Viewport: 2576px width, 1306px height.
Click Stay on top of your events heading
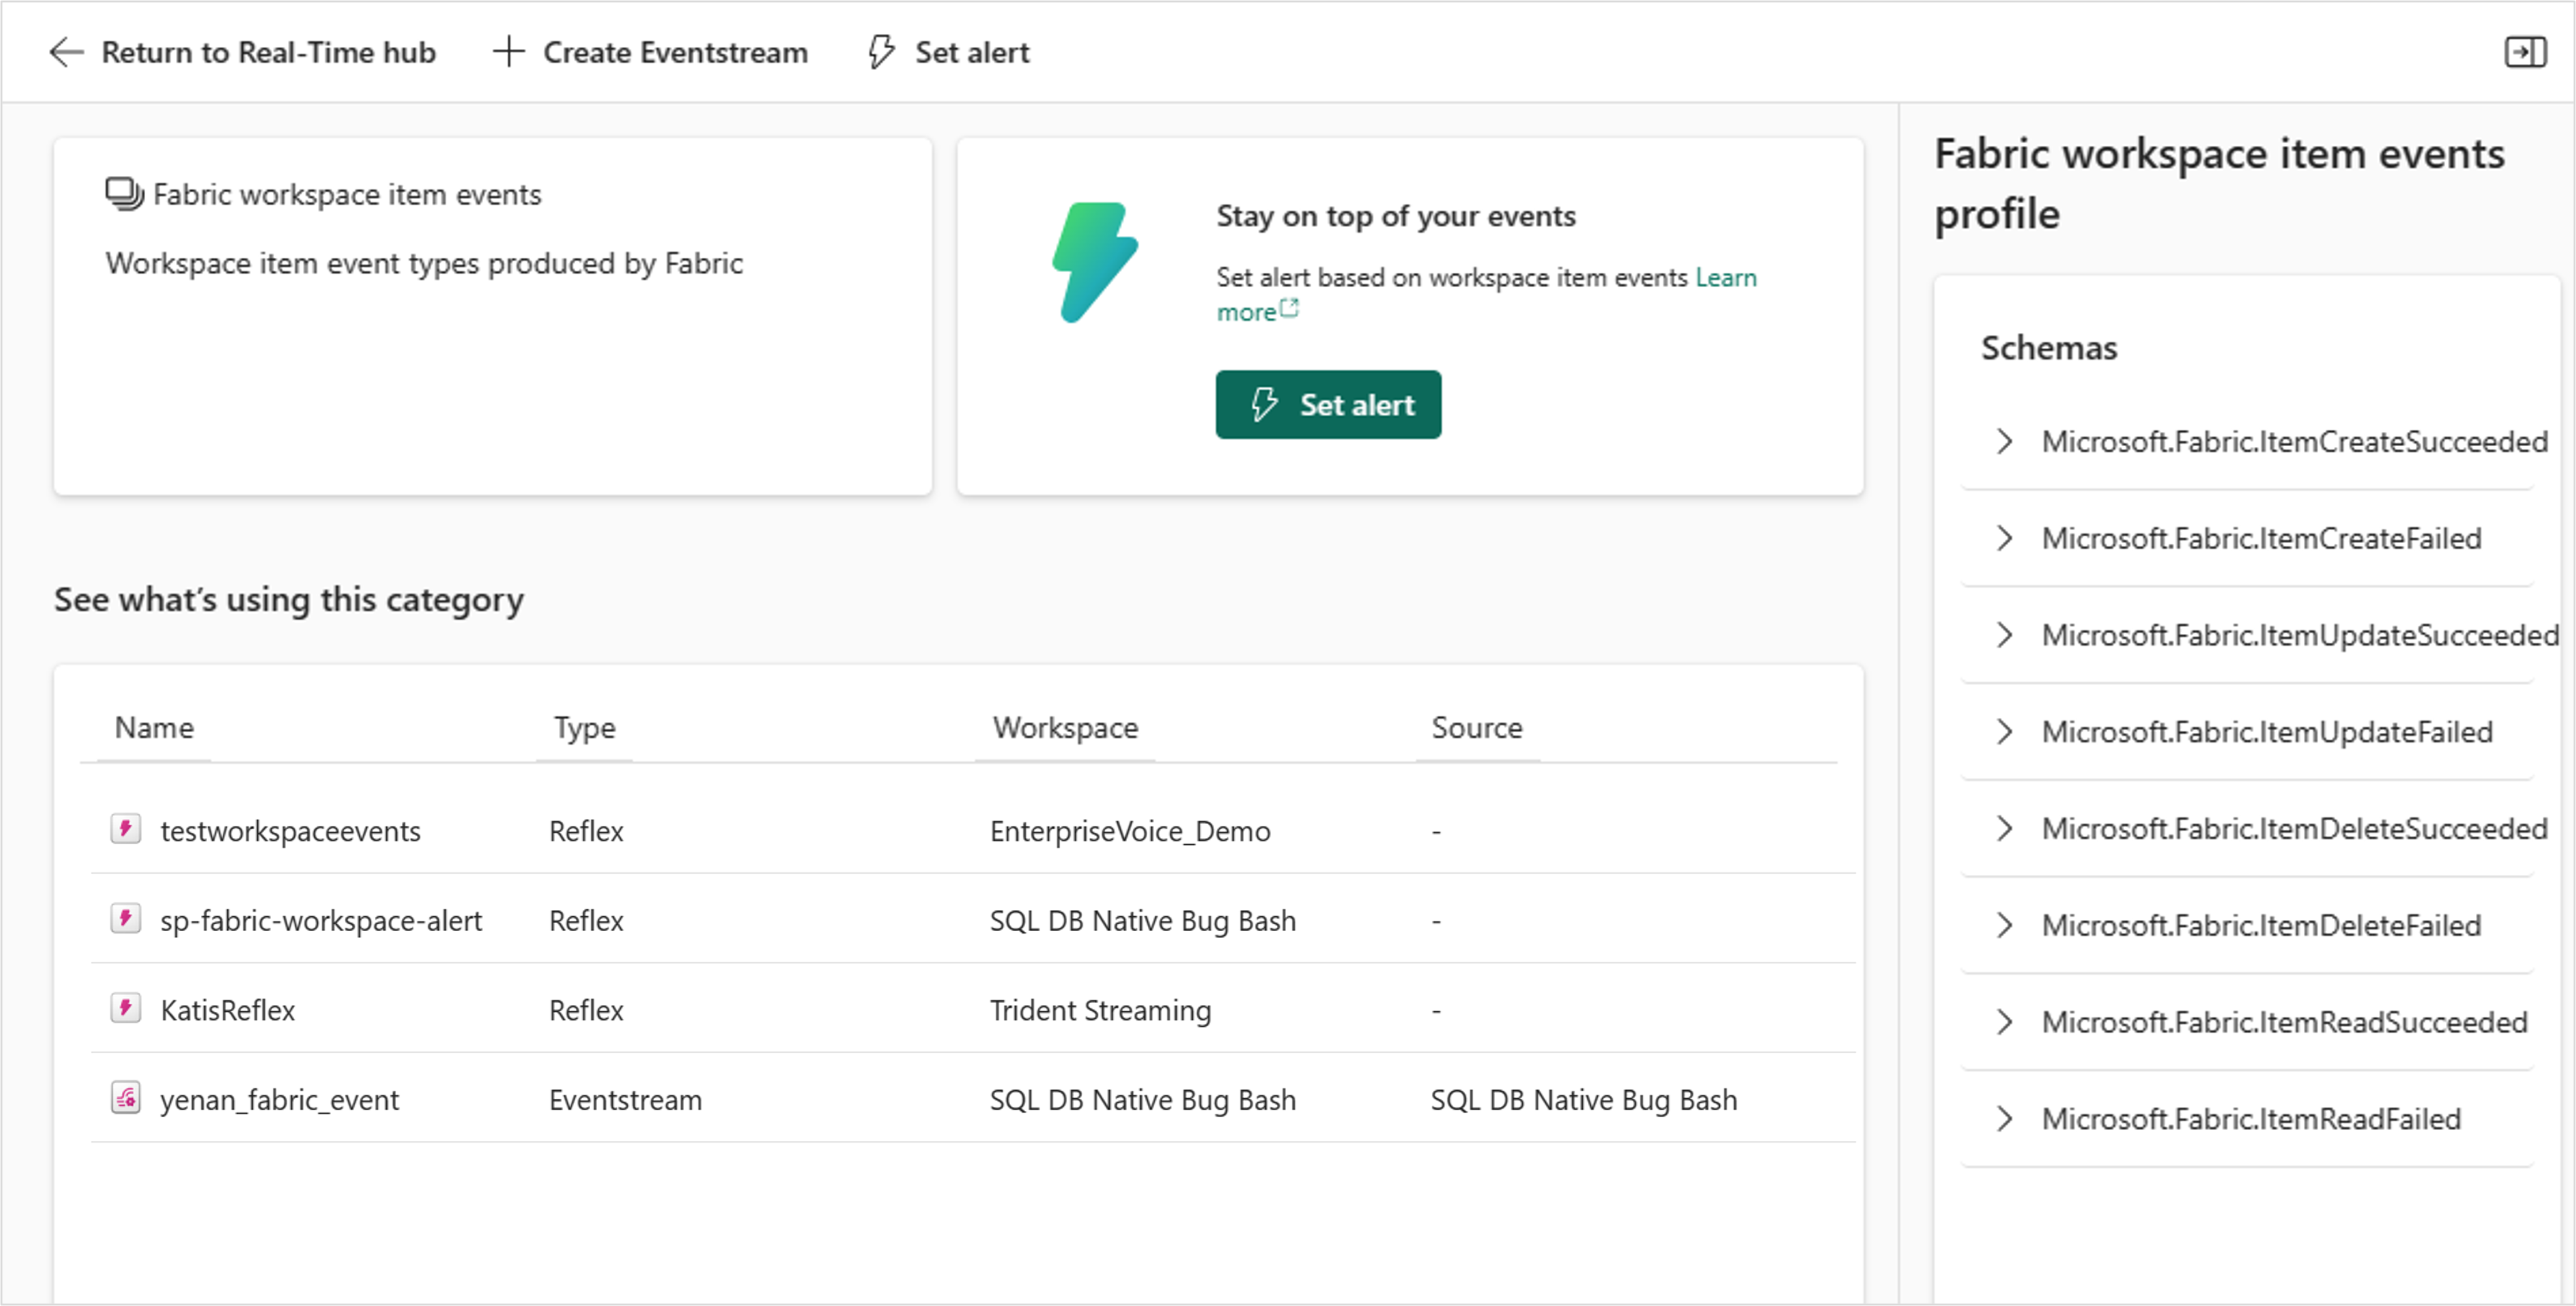(1396, 216)
